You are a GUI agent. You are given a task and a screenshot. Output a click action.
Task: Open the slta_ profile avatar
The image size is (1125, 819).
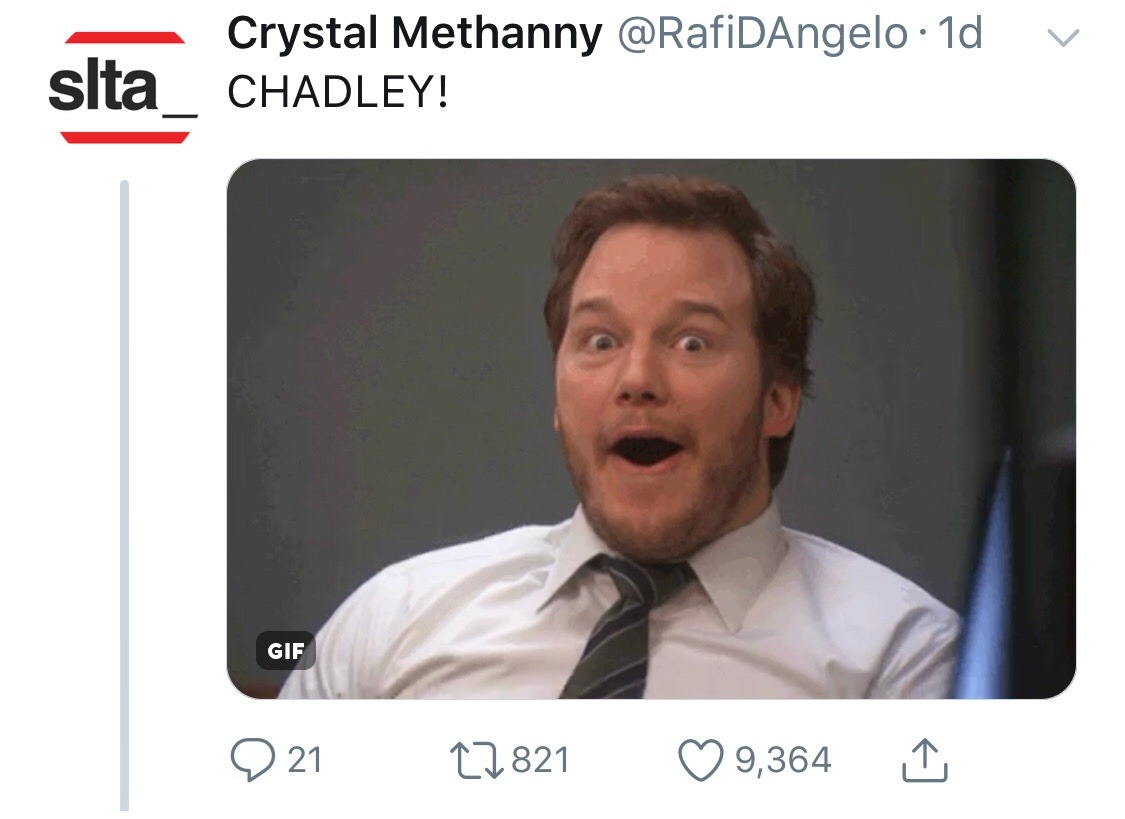[123, 87]
